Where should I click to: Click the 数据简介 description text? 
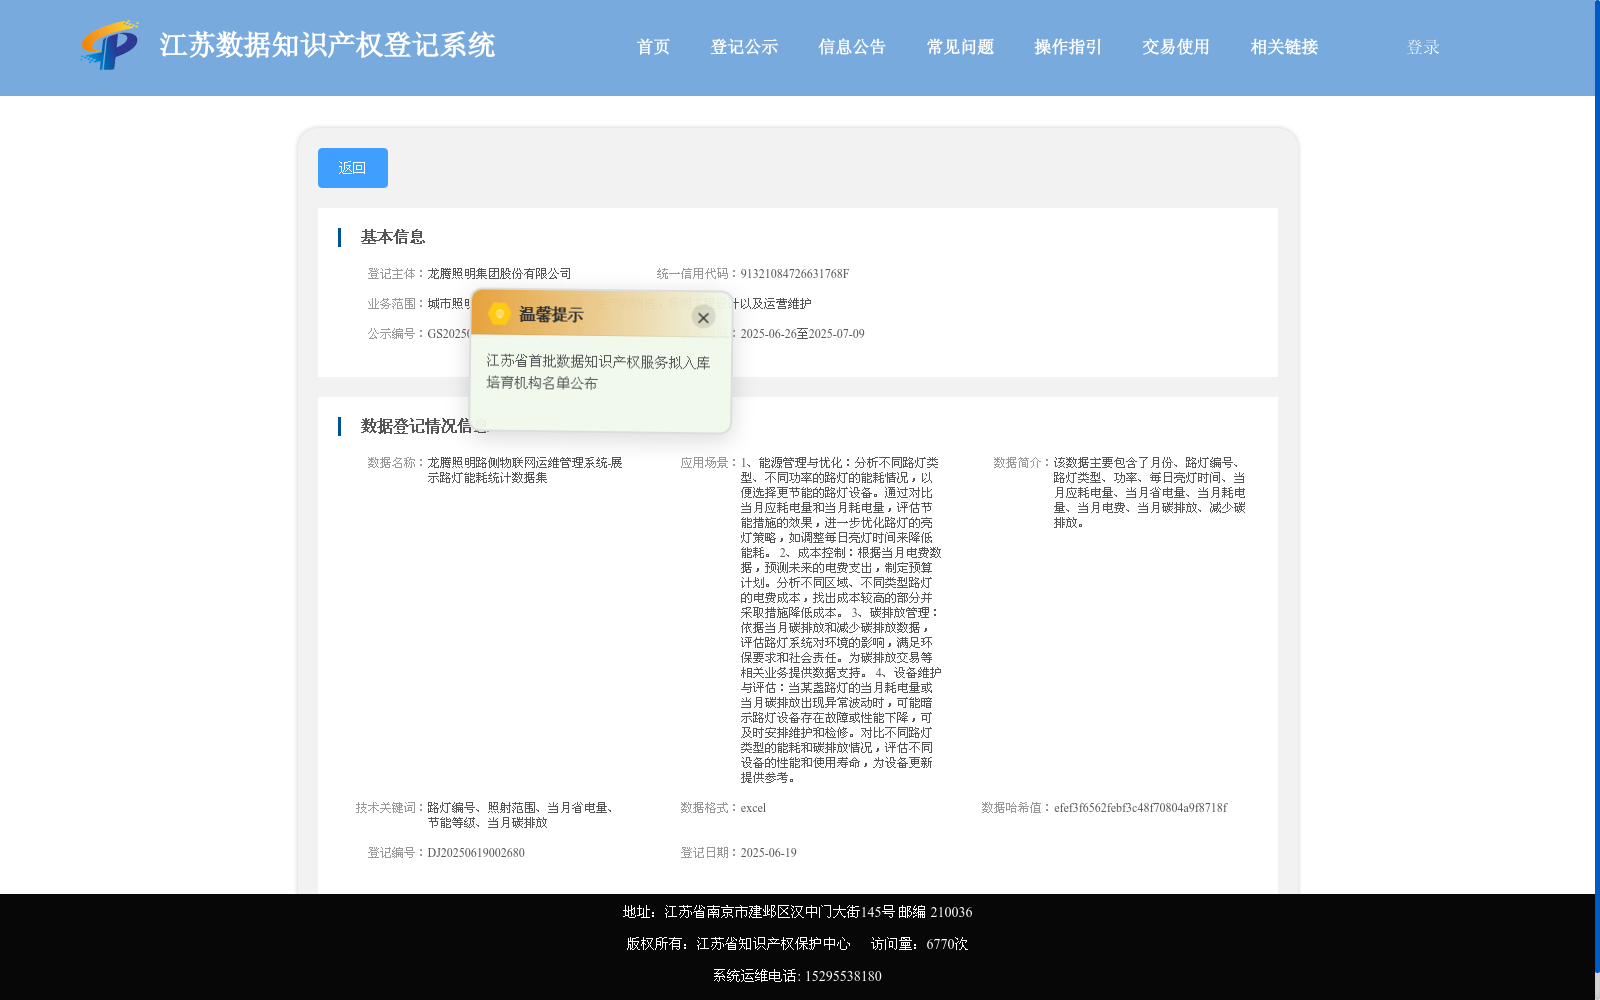pos(1150,493)
